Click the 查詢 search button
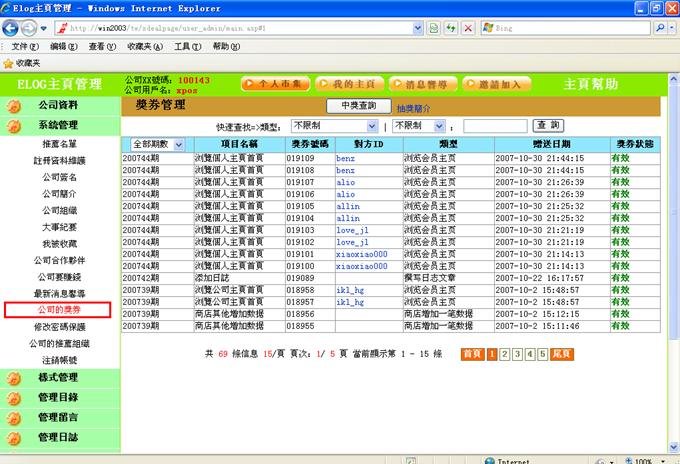 (x=549, y=126)
